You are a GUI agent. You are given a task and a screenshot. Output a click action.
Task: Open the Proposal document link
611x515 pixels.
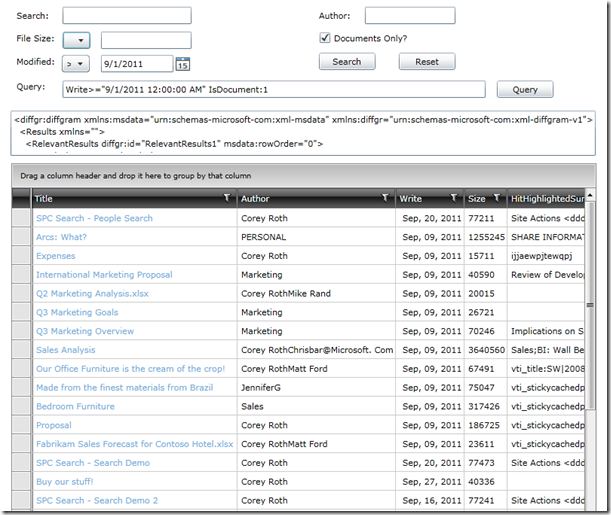[54, 425]
